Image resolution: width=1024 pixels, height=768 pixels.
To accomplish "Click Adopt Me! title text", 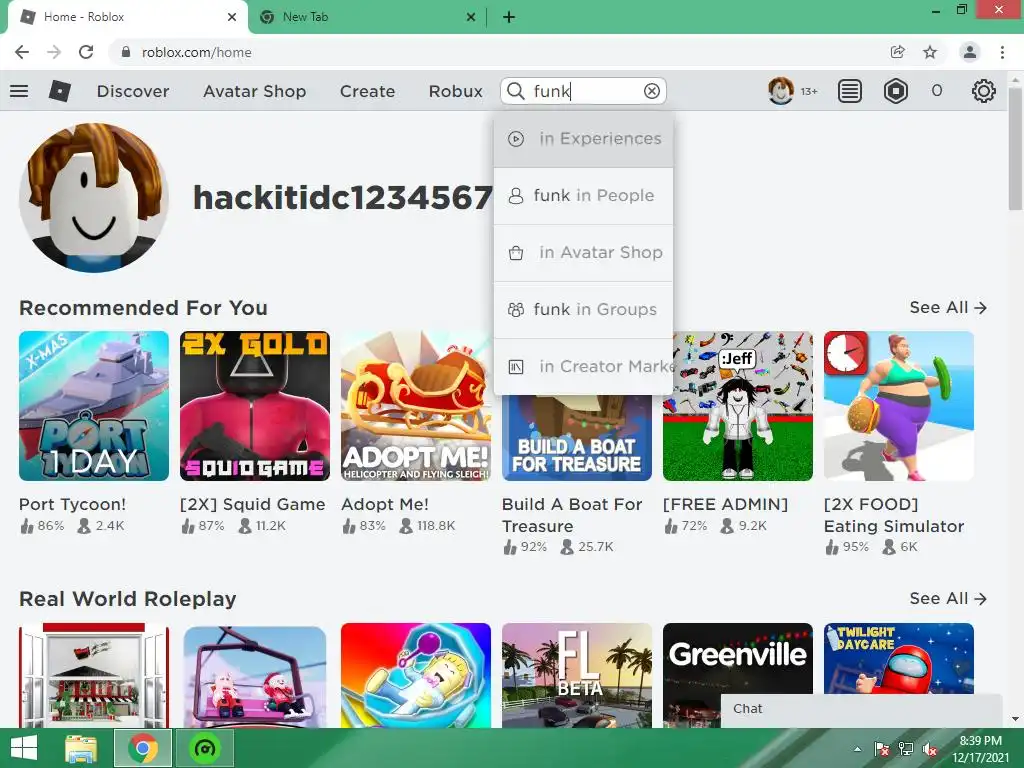I will tap(385, 504).
